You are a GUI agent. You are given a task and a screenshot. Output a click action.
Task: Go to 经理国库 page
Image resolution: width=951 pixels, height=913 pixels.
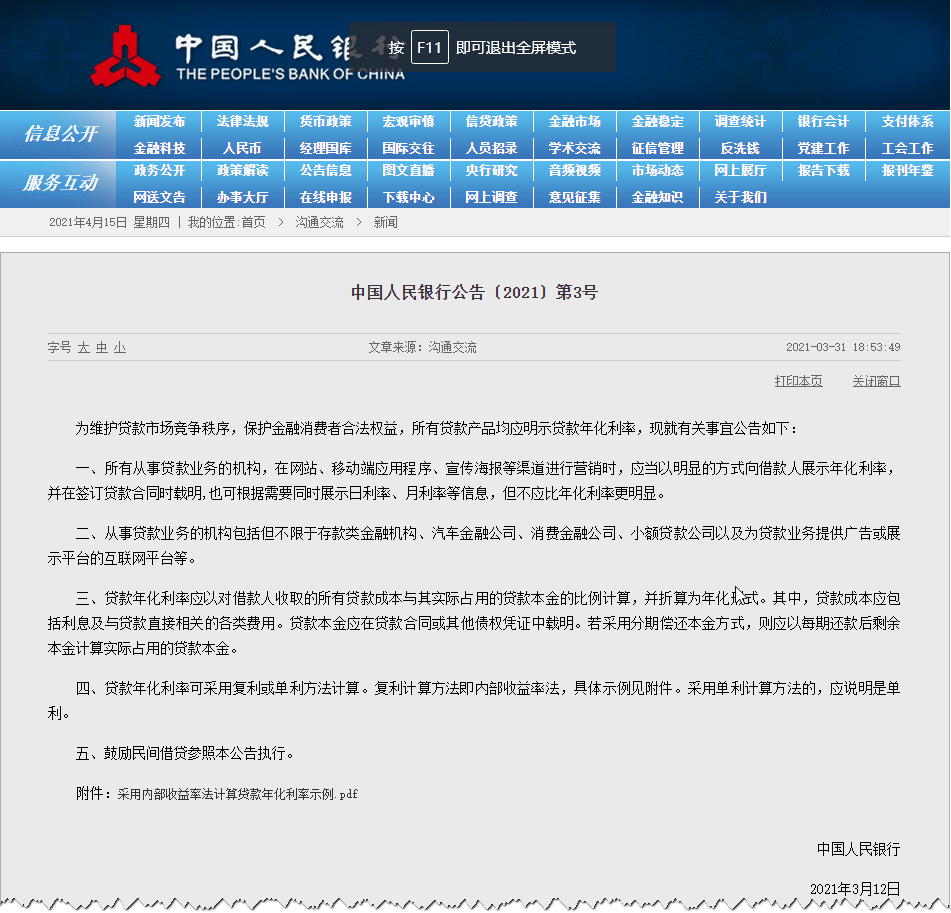[326, 148]
